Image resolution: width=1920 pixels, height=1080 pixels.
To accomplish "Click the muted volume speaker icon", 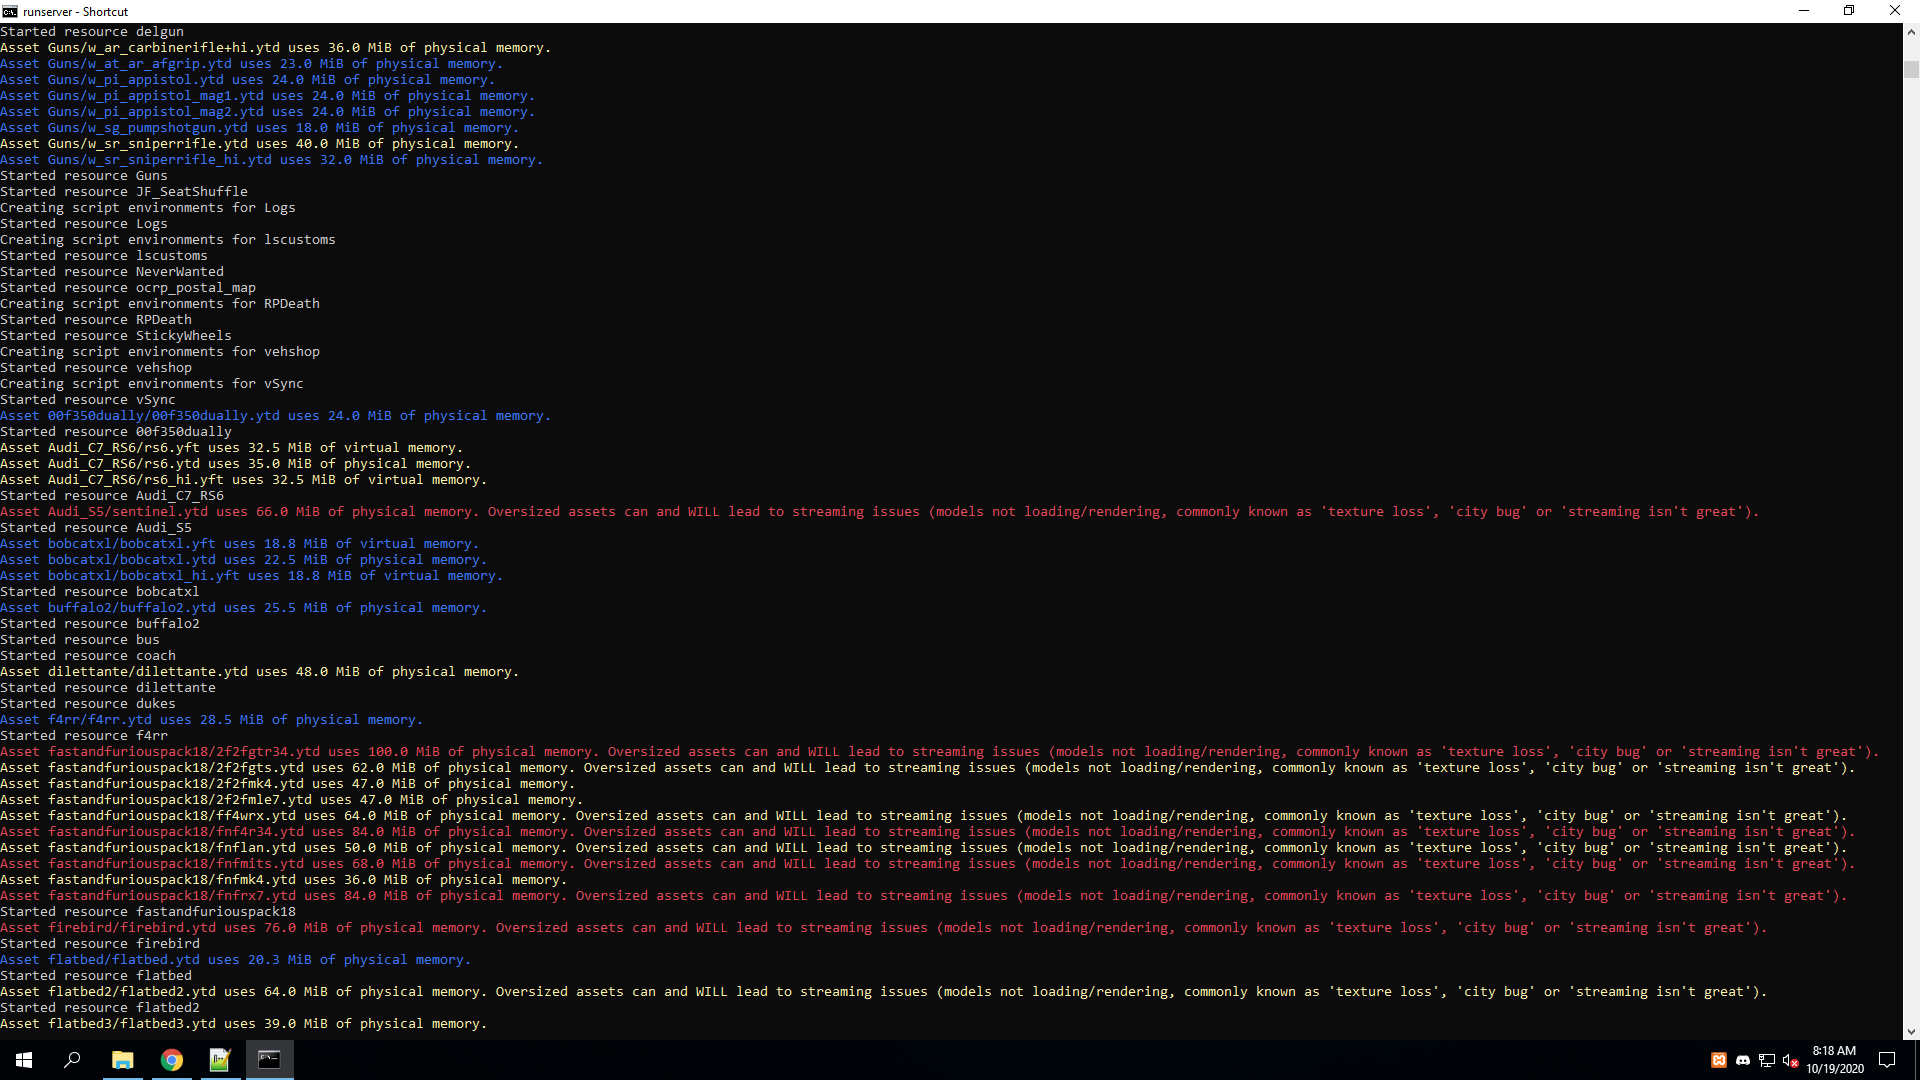I will [x=1791, y=1060].
